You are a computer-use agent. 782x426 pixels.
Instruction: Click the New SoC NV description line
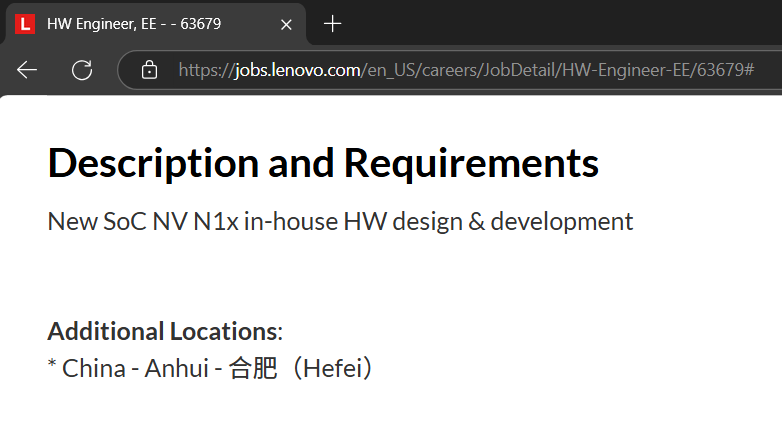340,221
